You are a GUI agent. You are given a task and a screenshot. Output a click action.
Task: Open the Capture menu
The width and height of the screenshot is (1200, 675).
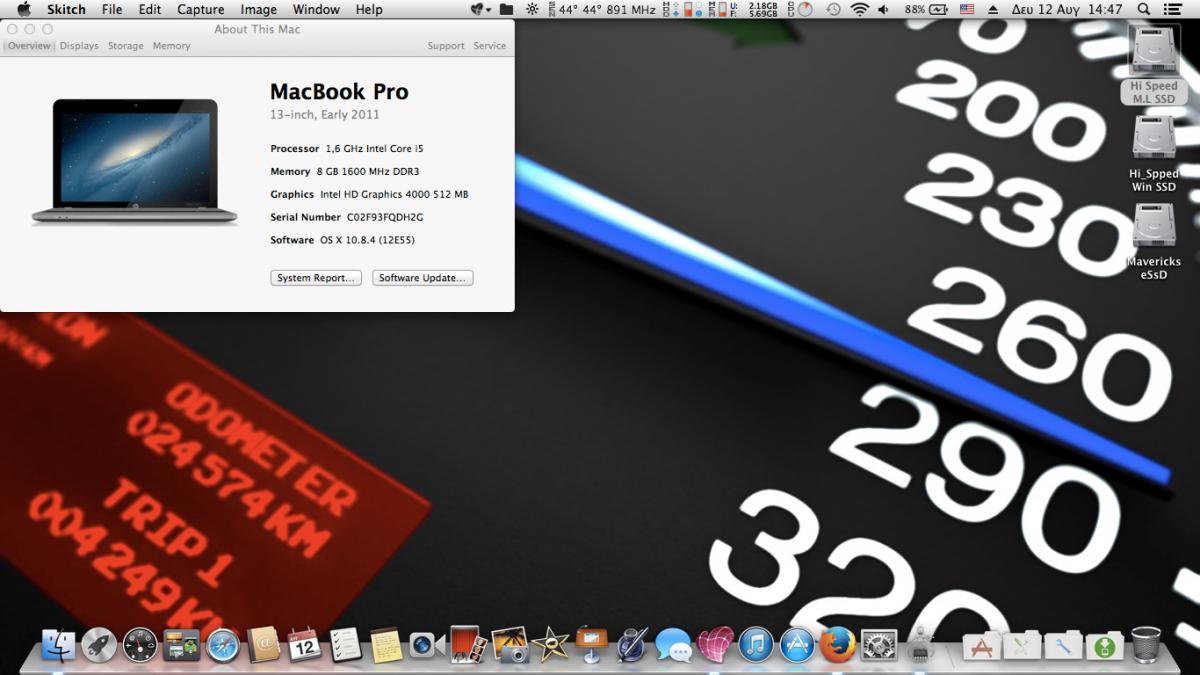click(201, 9)
